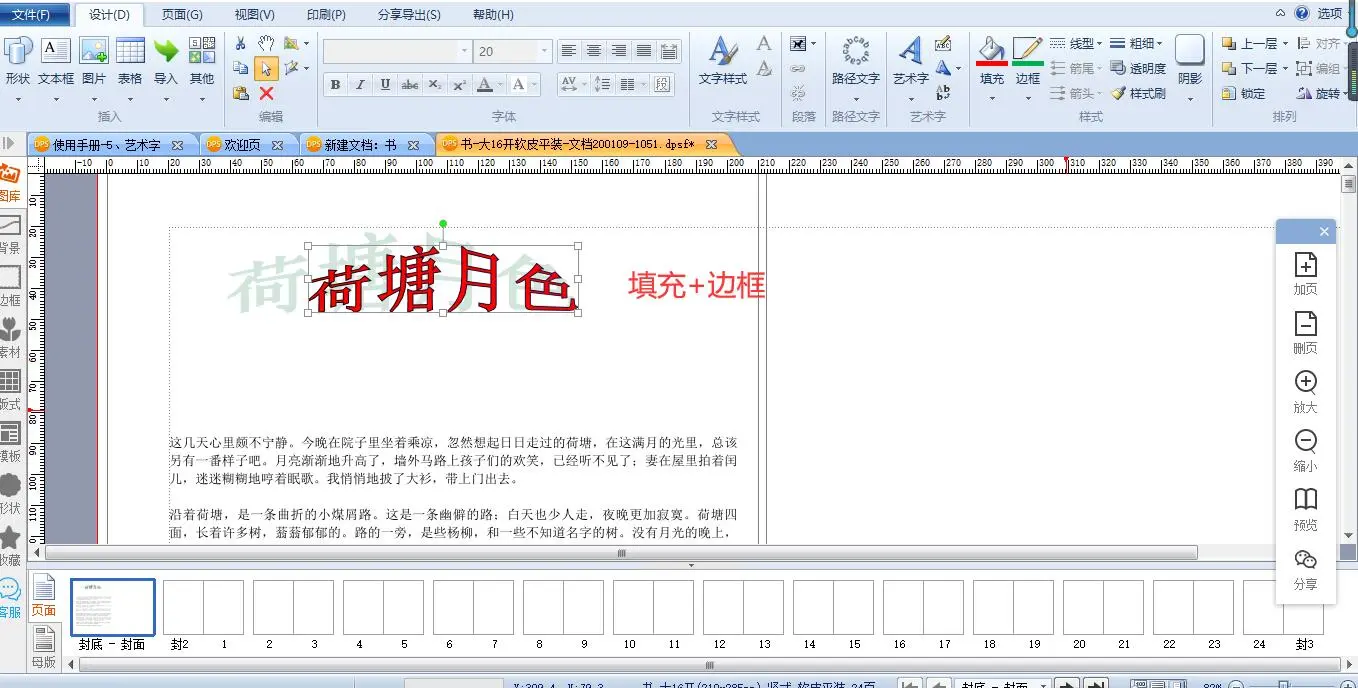This screenshot has height=688, width=1358.
Task: Select the hand pan tool
Action: [x=266, y=43]
